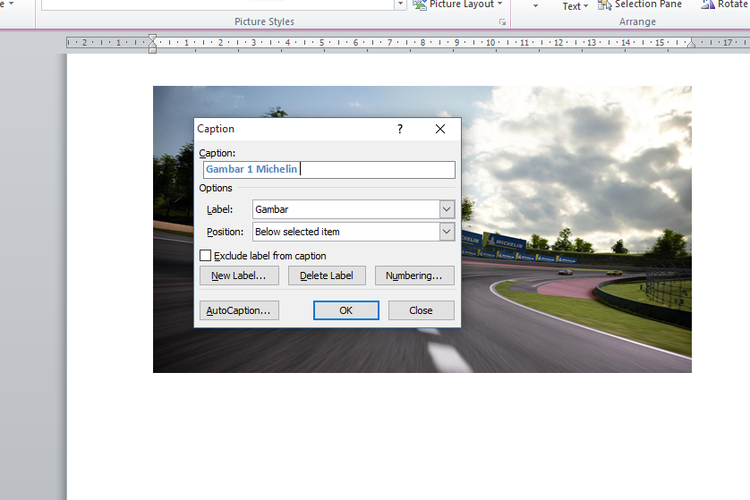Launch the Picture Styles dialog launcher

502,22
